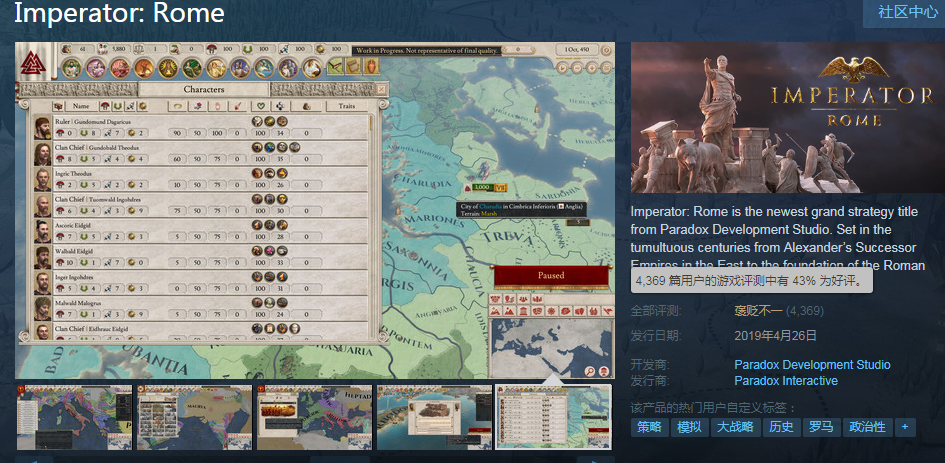The image size is (945, 463).
Task: Click the manpower value 5,880 in top bar
Action: tap(118, 49)
